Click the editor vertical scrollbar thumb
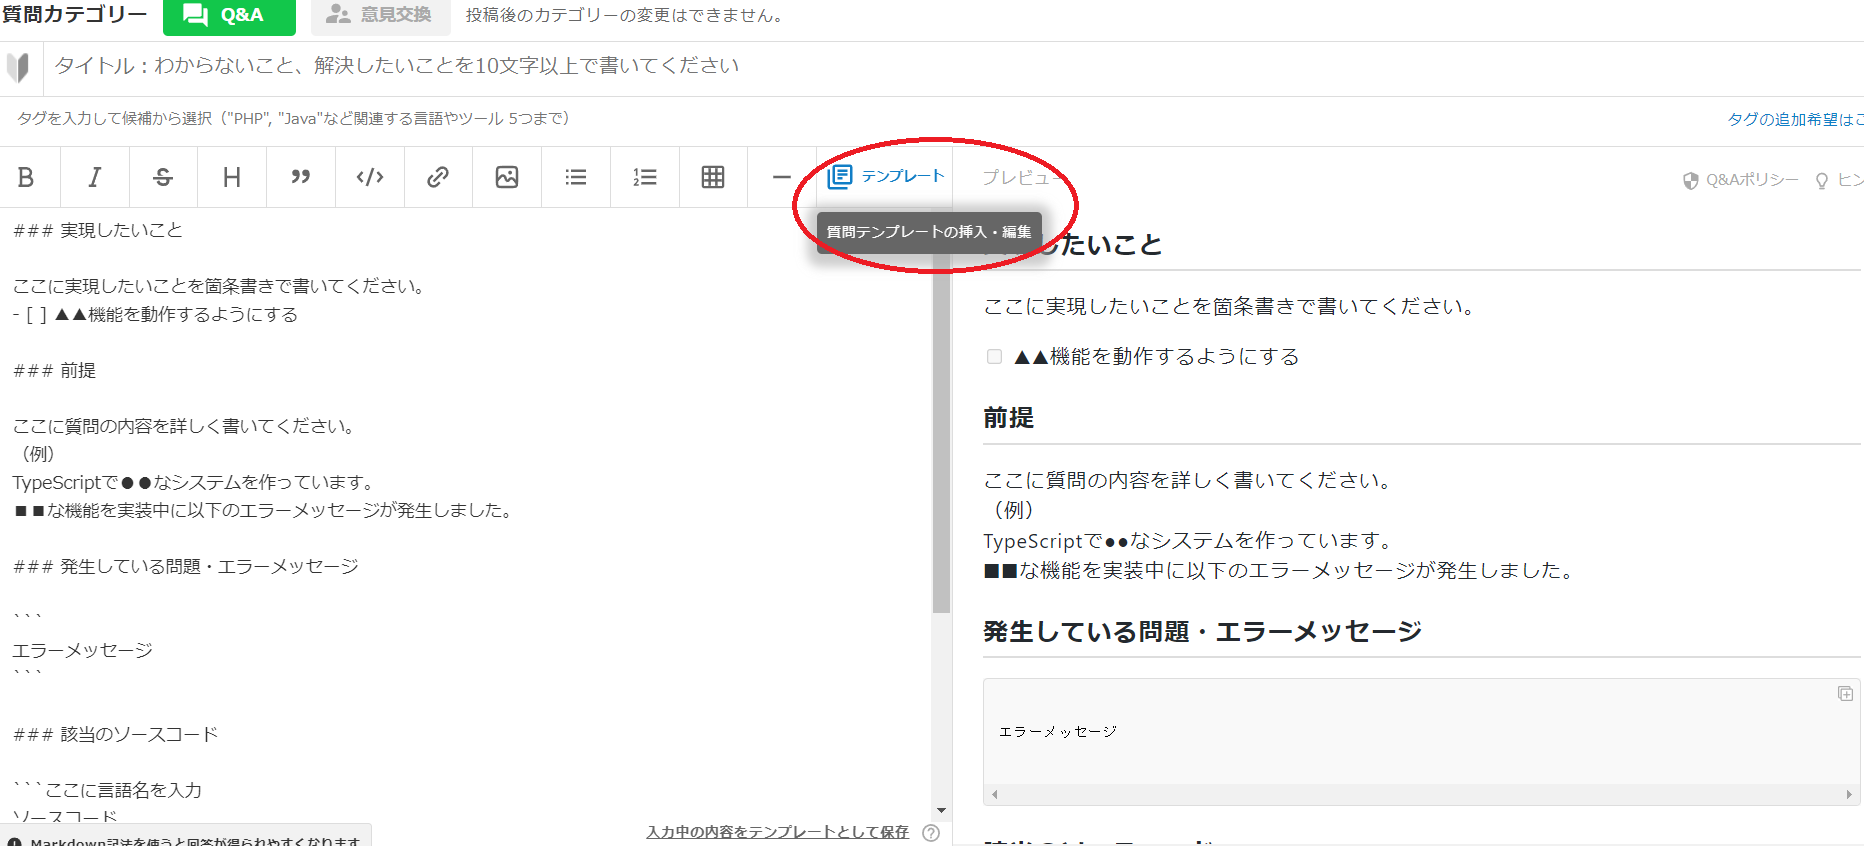 tap(941, 430)
